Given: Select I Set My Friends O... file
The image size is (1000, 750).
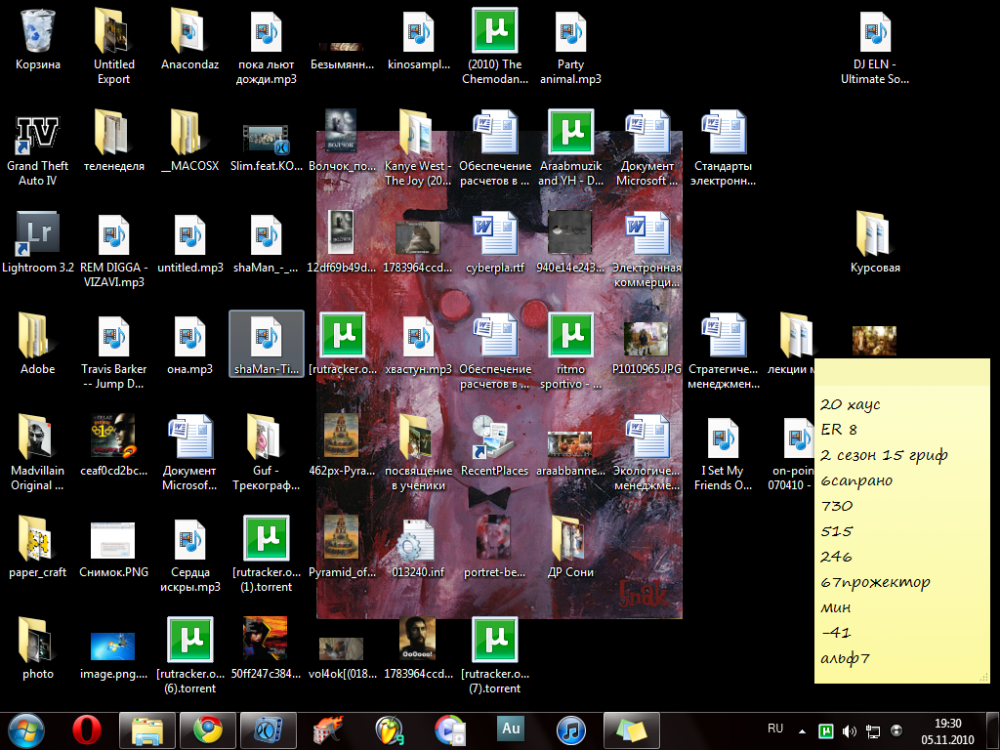Looking at the screenshot, I should click(723, 453).
